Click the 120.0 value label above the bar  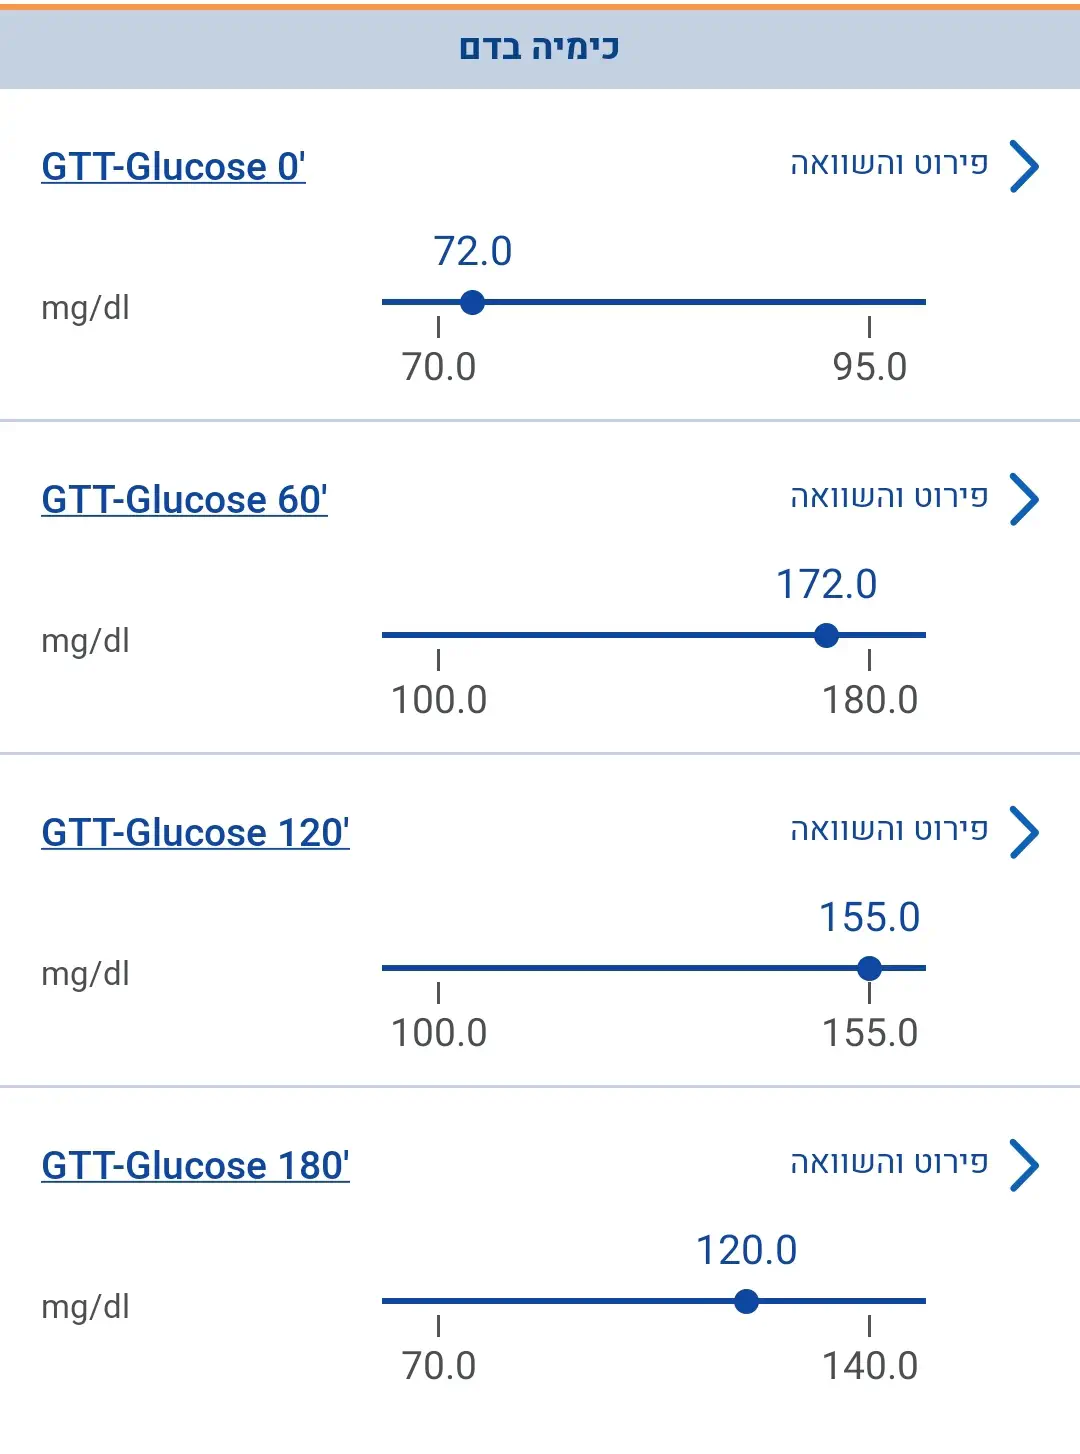[x=746, y=1251]
